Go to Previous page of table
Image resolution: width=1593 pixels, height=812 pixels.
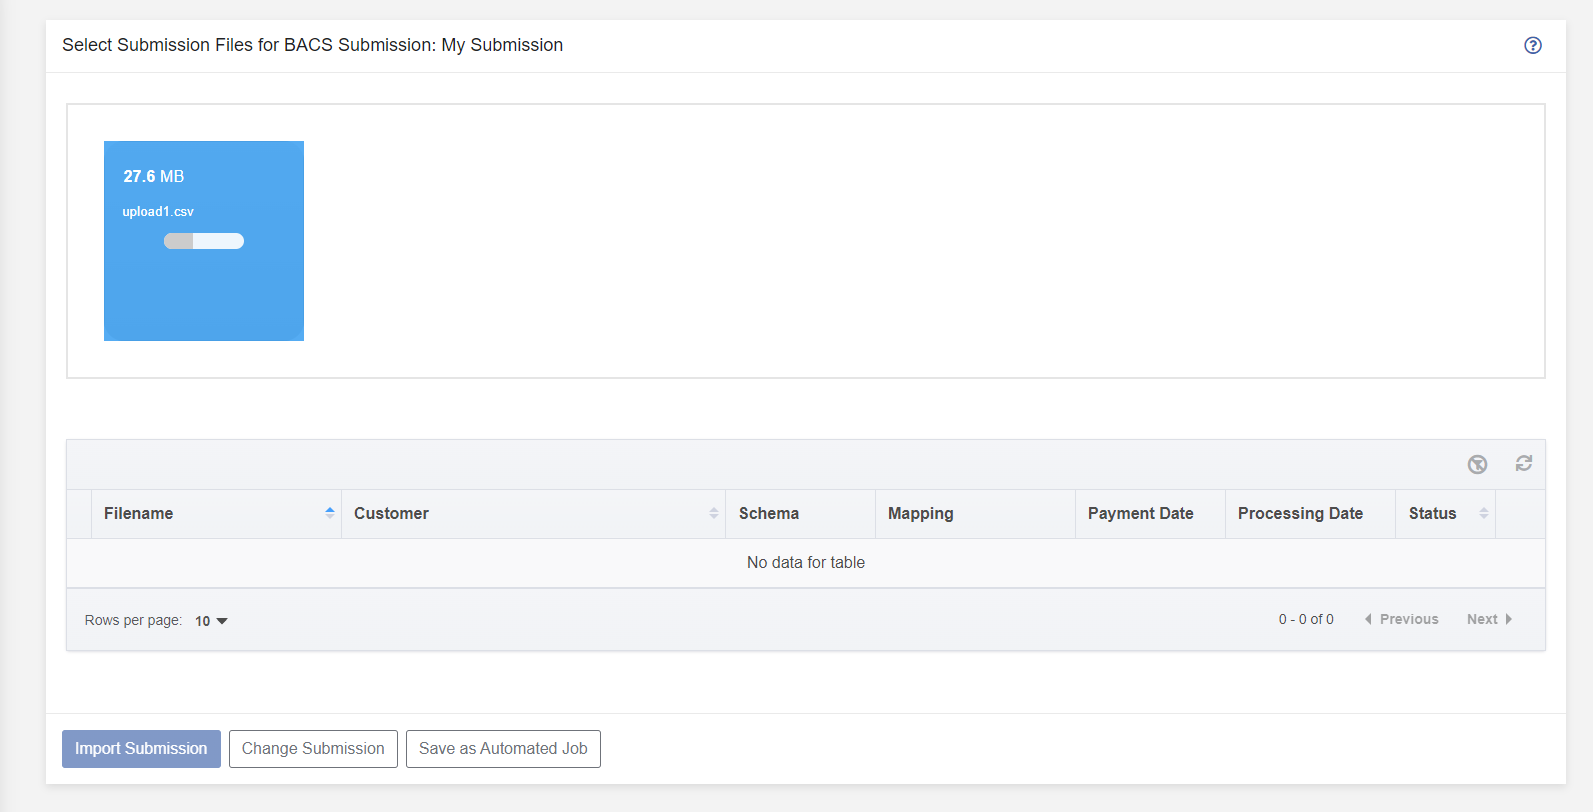pyautogui.click(x=1401, y=619)
